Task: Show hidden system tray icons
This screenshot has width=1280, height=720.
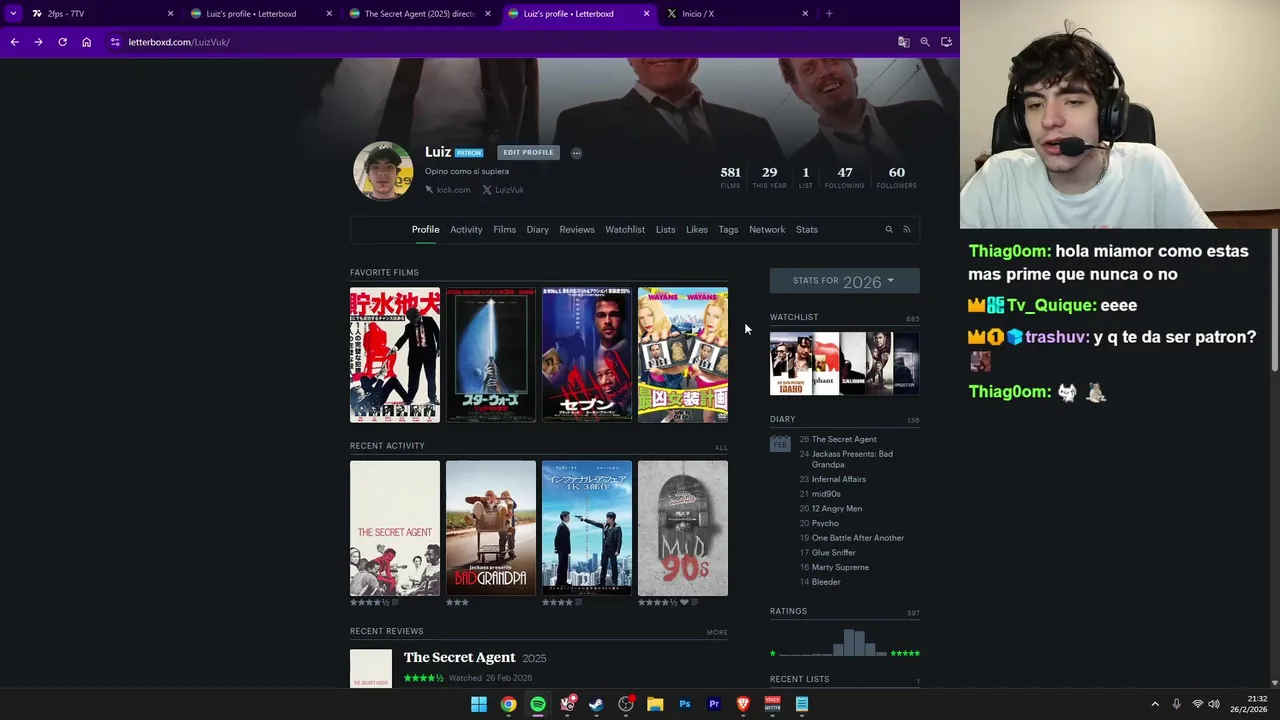Action: (1155, 704)
